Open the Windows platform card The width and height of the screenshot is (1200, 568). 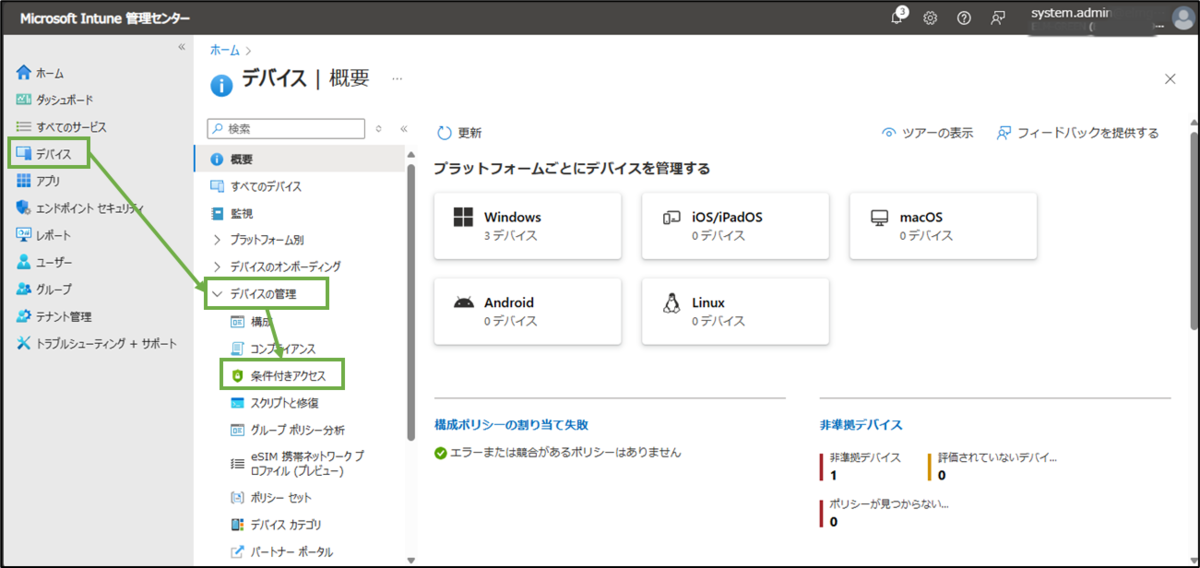[528, 226]
